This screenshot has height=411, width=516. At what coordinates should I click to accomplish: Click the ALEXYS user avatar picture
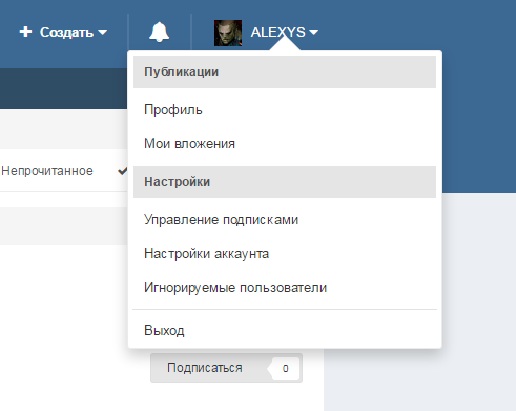pos(228,33)
